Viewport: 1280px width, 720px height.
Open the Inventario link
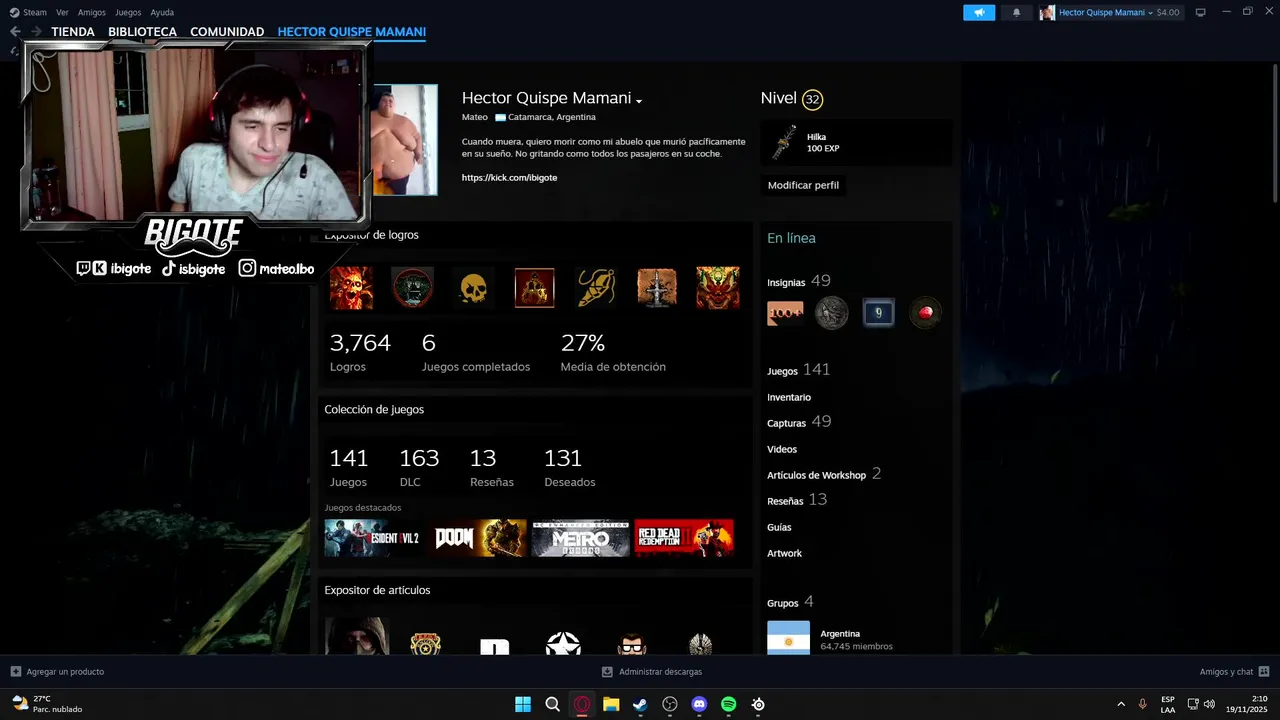(789, 397)
